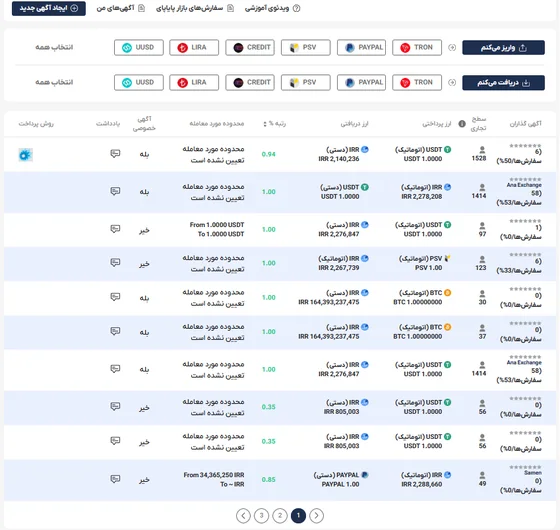The image size is (560, 530).
Task: Click the trade level info icon
Action: (x=462, y=124)
